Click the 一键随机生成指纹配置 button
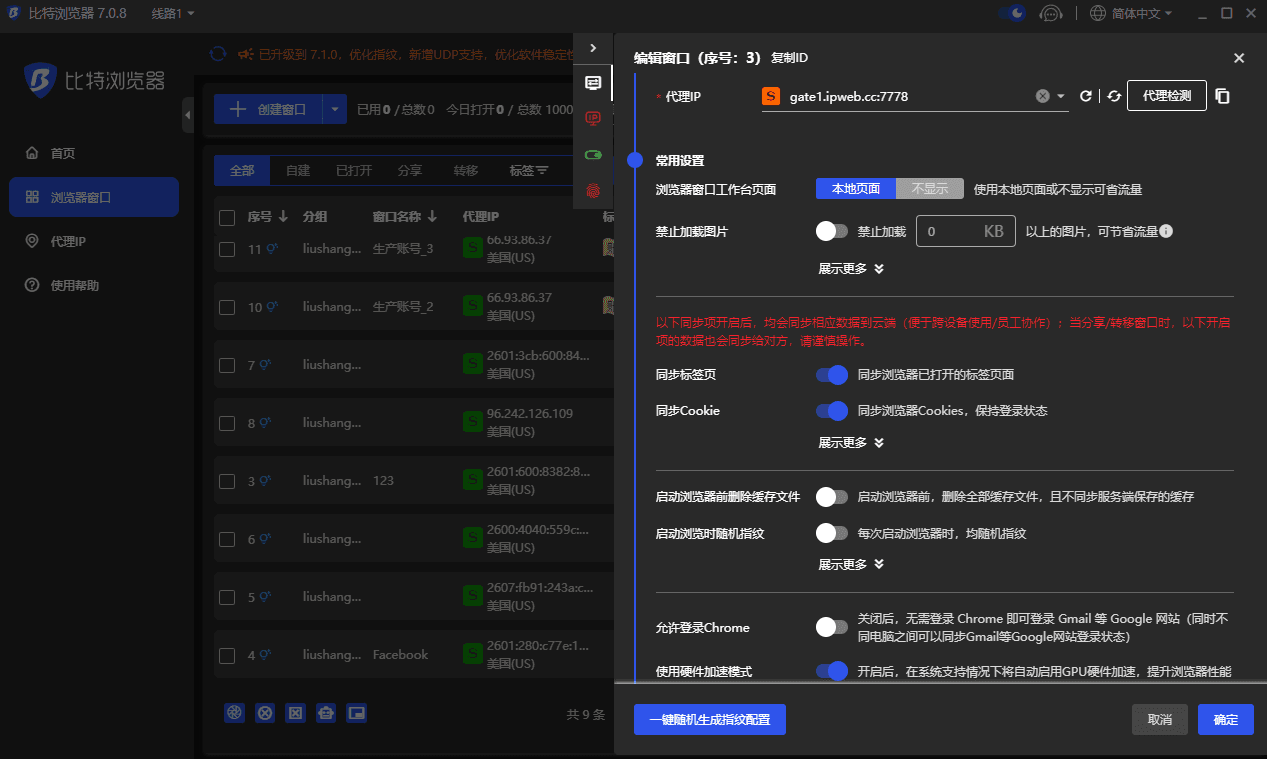The image size is (1267, 759). tap(709, 720)
